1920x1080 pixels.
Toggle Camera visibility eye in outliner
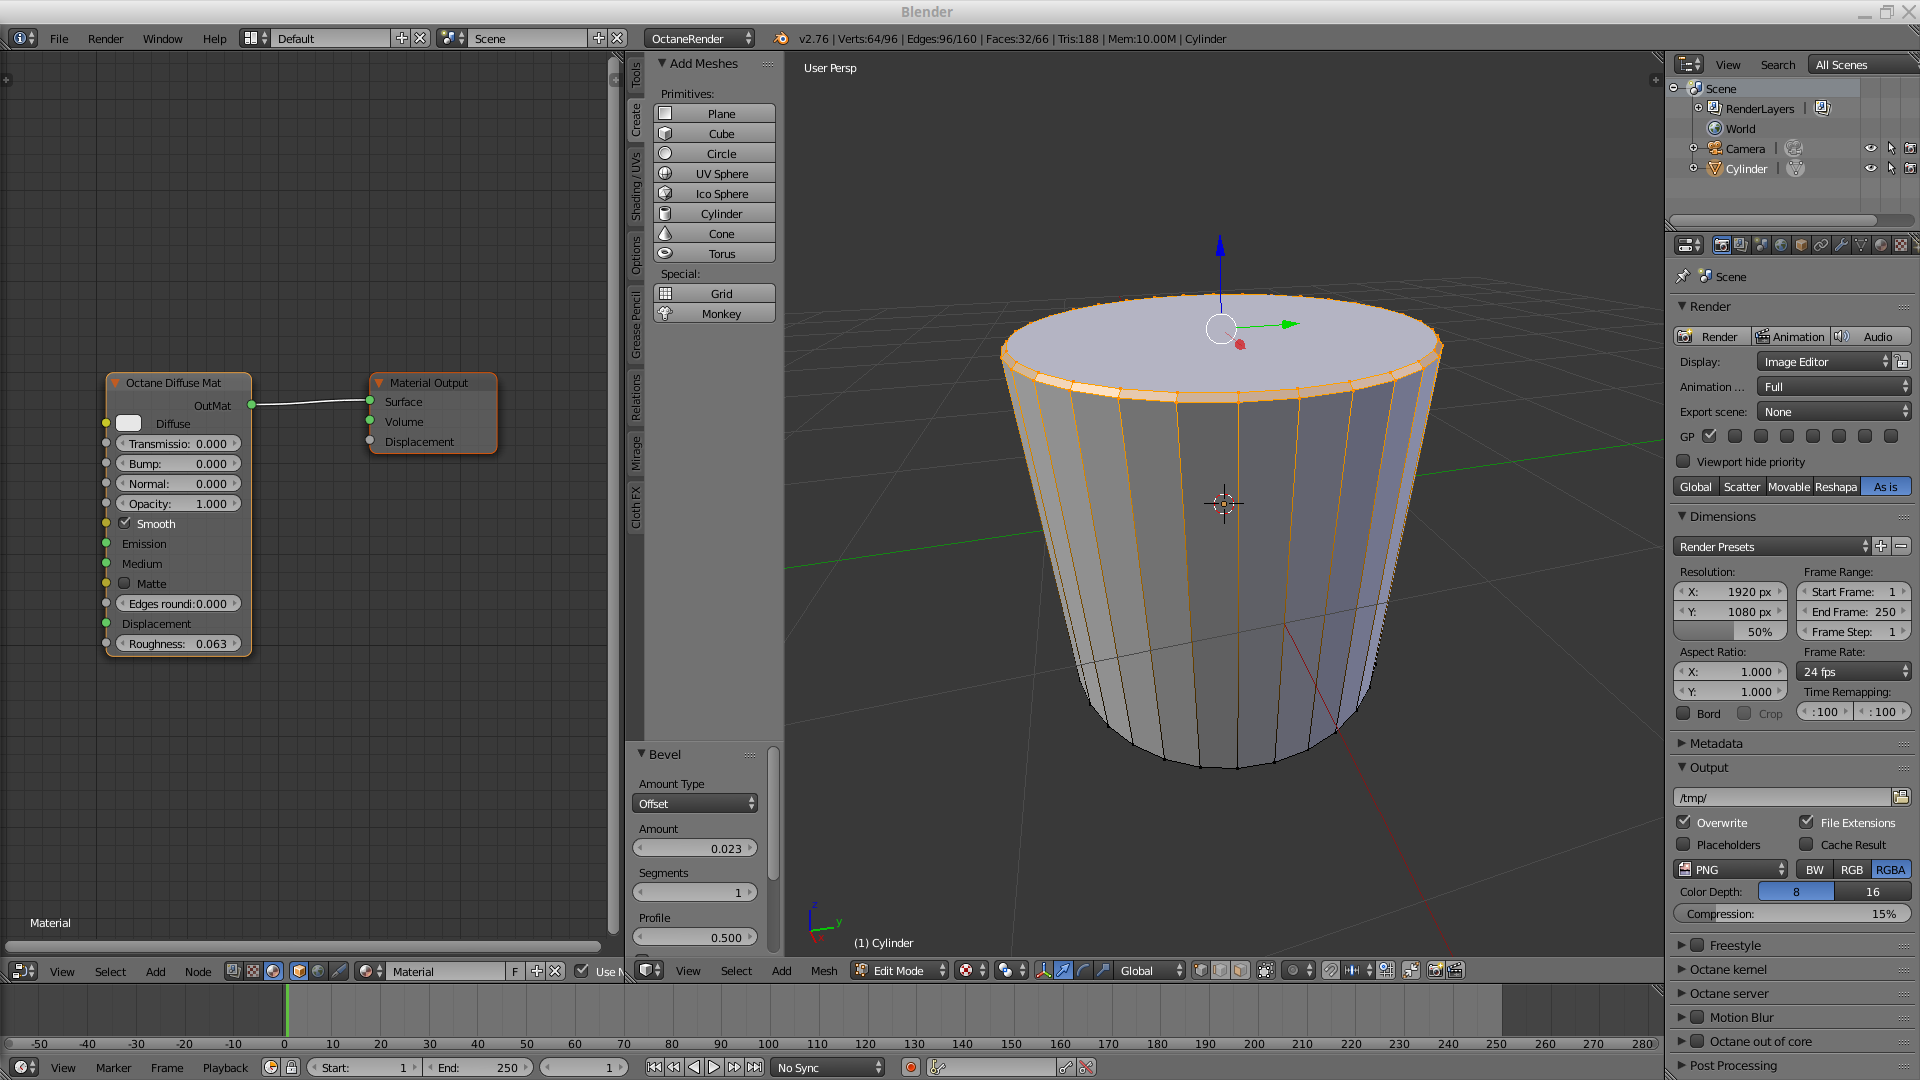(1870, 148)
